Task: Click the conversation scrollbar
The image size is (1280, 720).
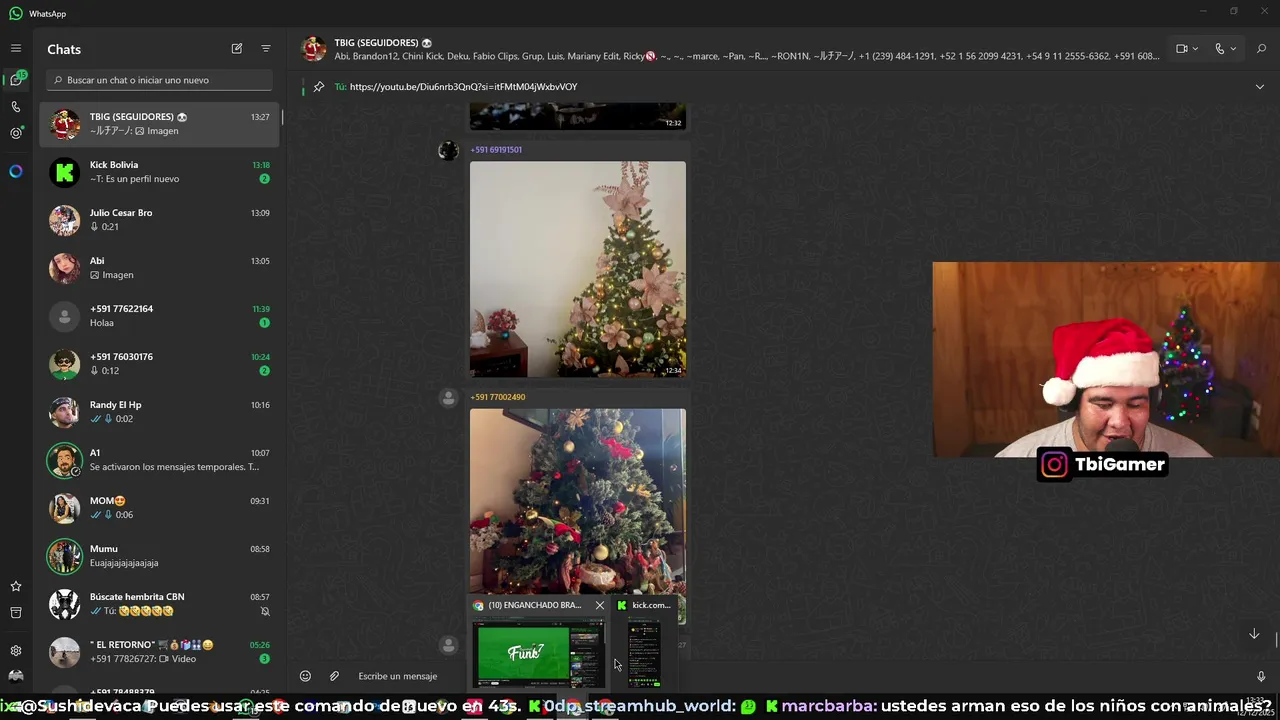Action: pyautogui.click(x=1276, y=639)
